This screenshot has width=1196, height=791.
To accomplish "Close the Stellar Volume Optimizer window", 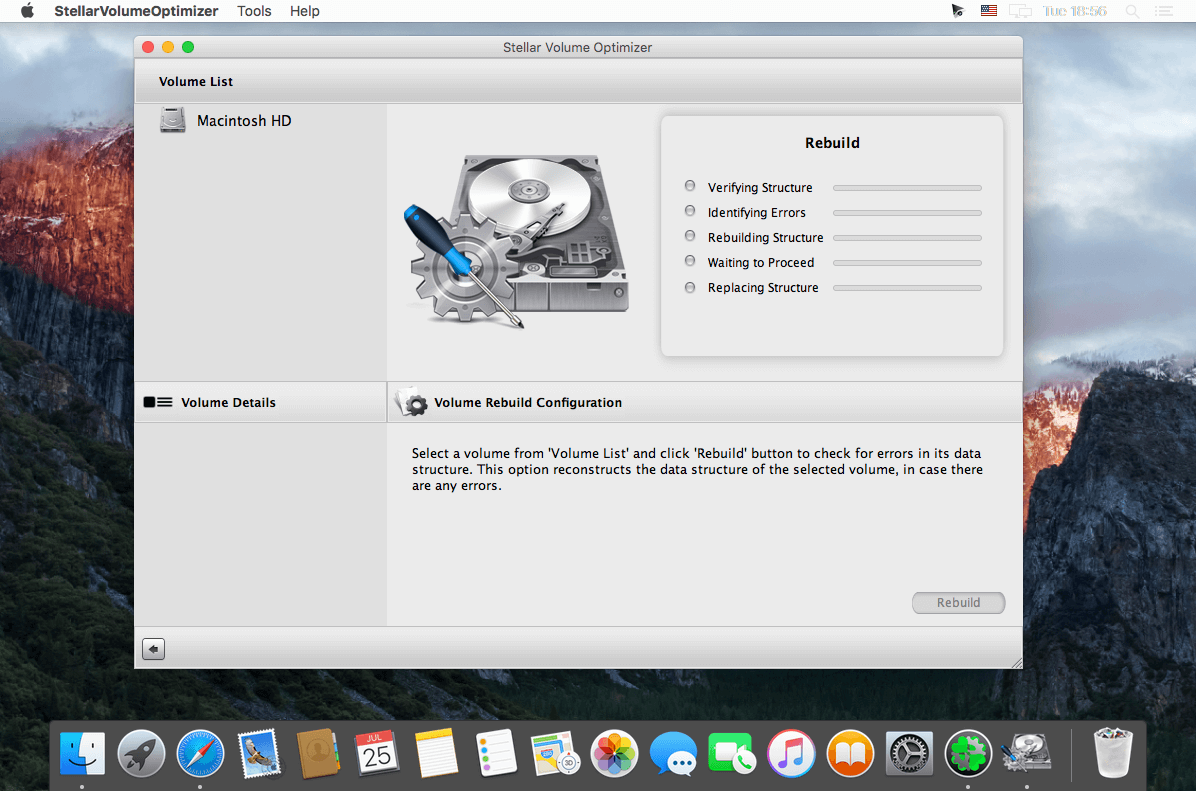I will click(x=148, y=47).
